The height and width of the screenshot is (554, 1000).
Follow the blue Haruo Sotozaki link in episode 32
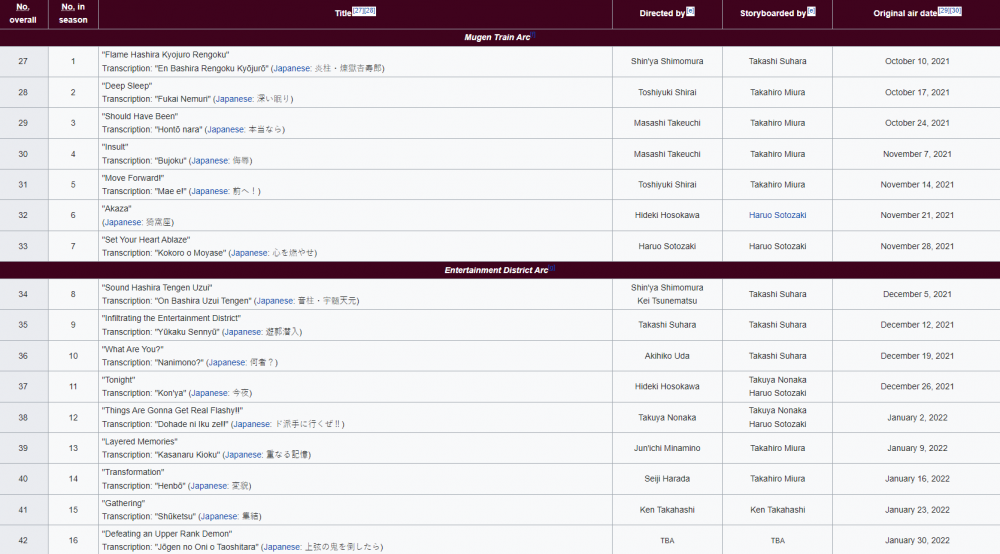tap(777, 215)
